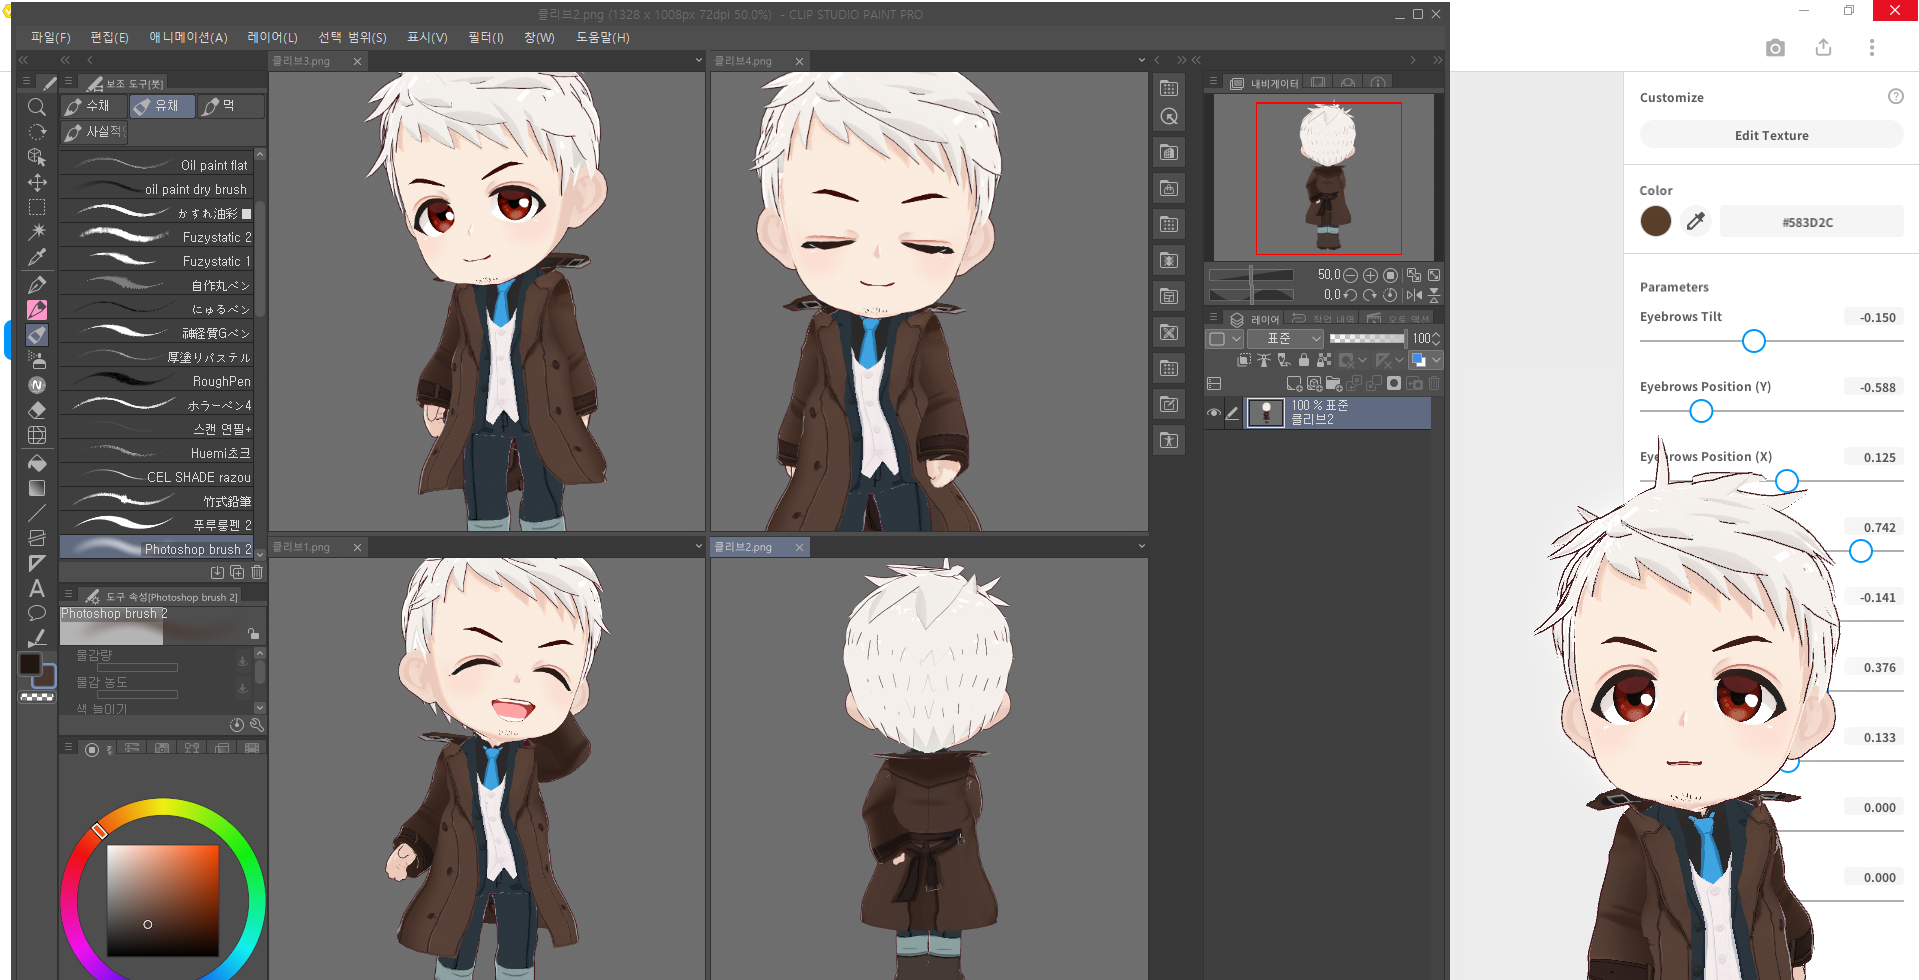Open the layer palette color dropdown
Image resolution: width=1919 pixels, height=980 pixels.
pyautogui.click(x=1224, y=339)
